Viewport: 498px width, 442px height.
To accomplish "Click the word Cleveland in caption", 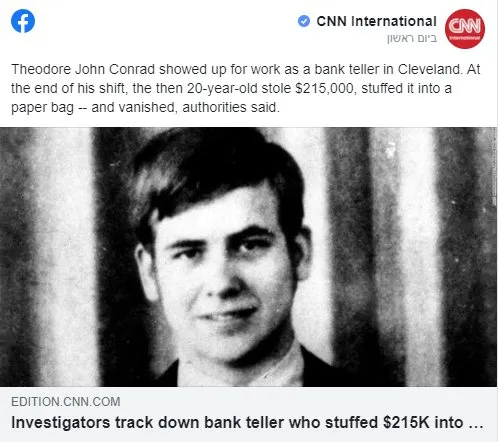I will tap(429, 69).
